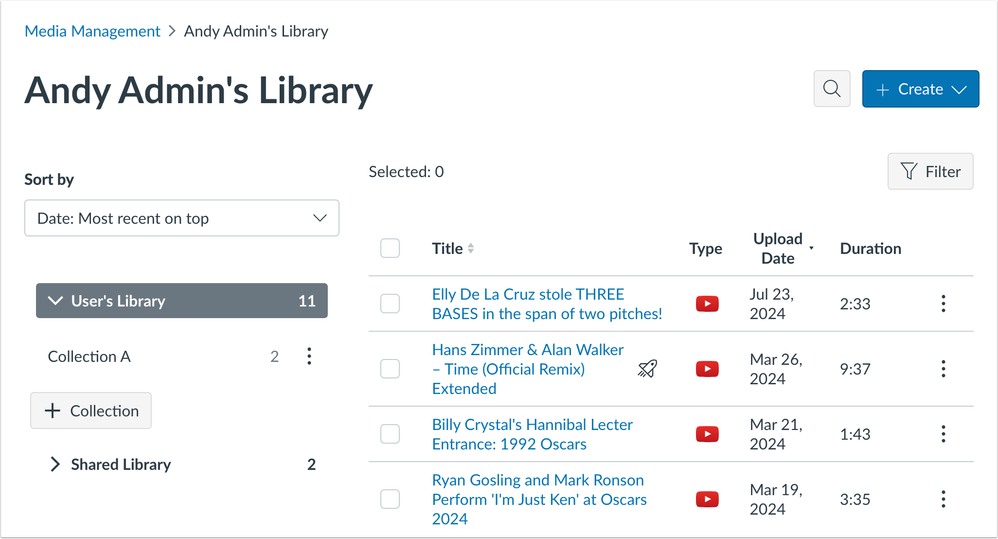The width and height of the screenshot is (998, 539).
Task: Open options for Elly De La Cruz video
Action: 943,304
